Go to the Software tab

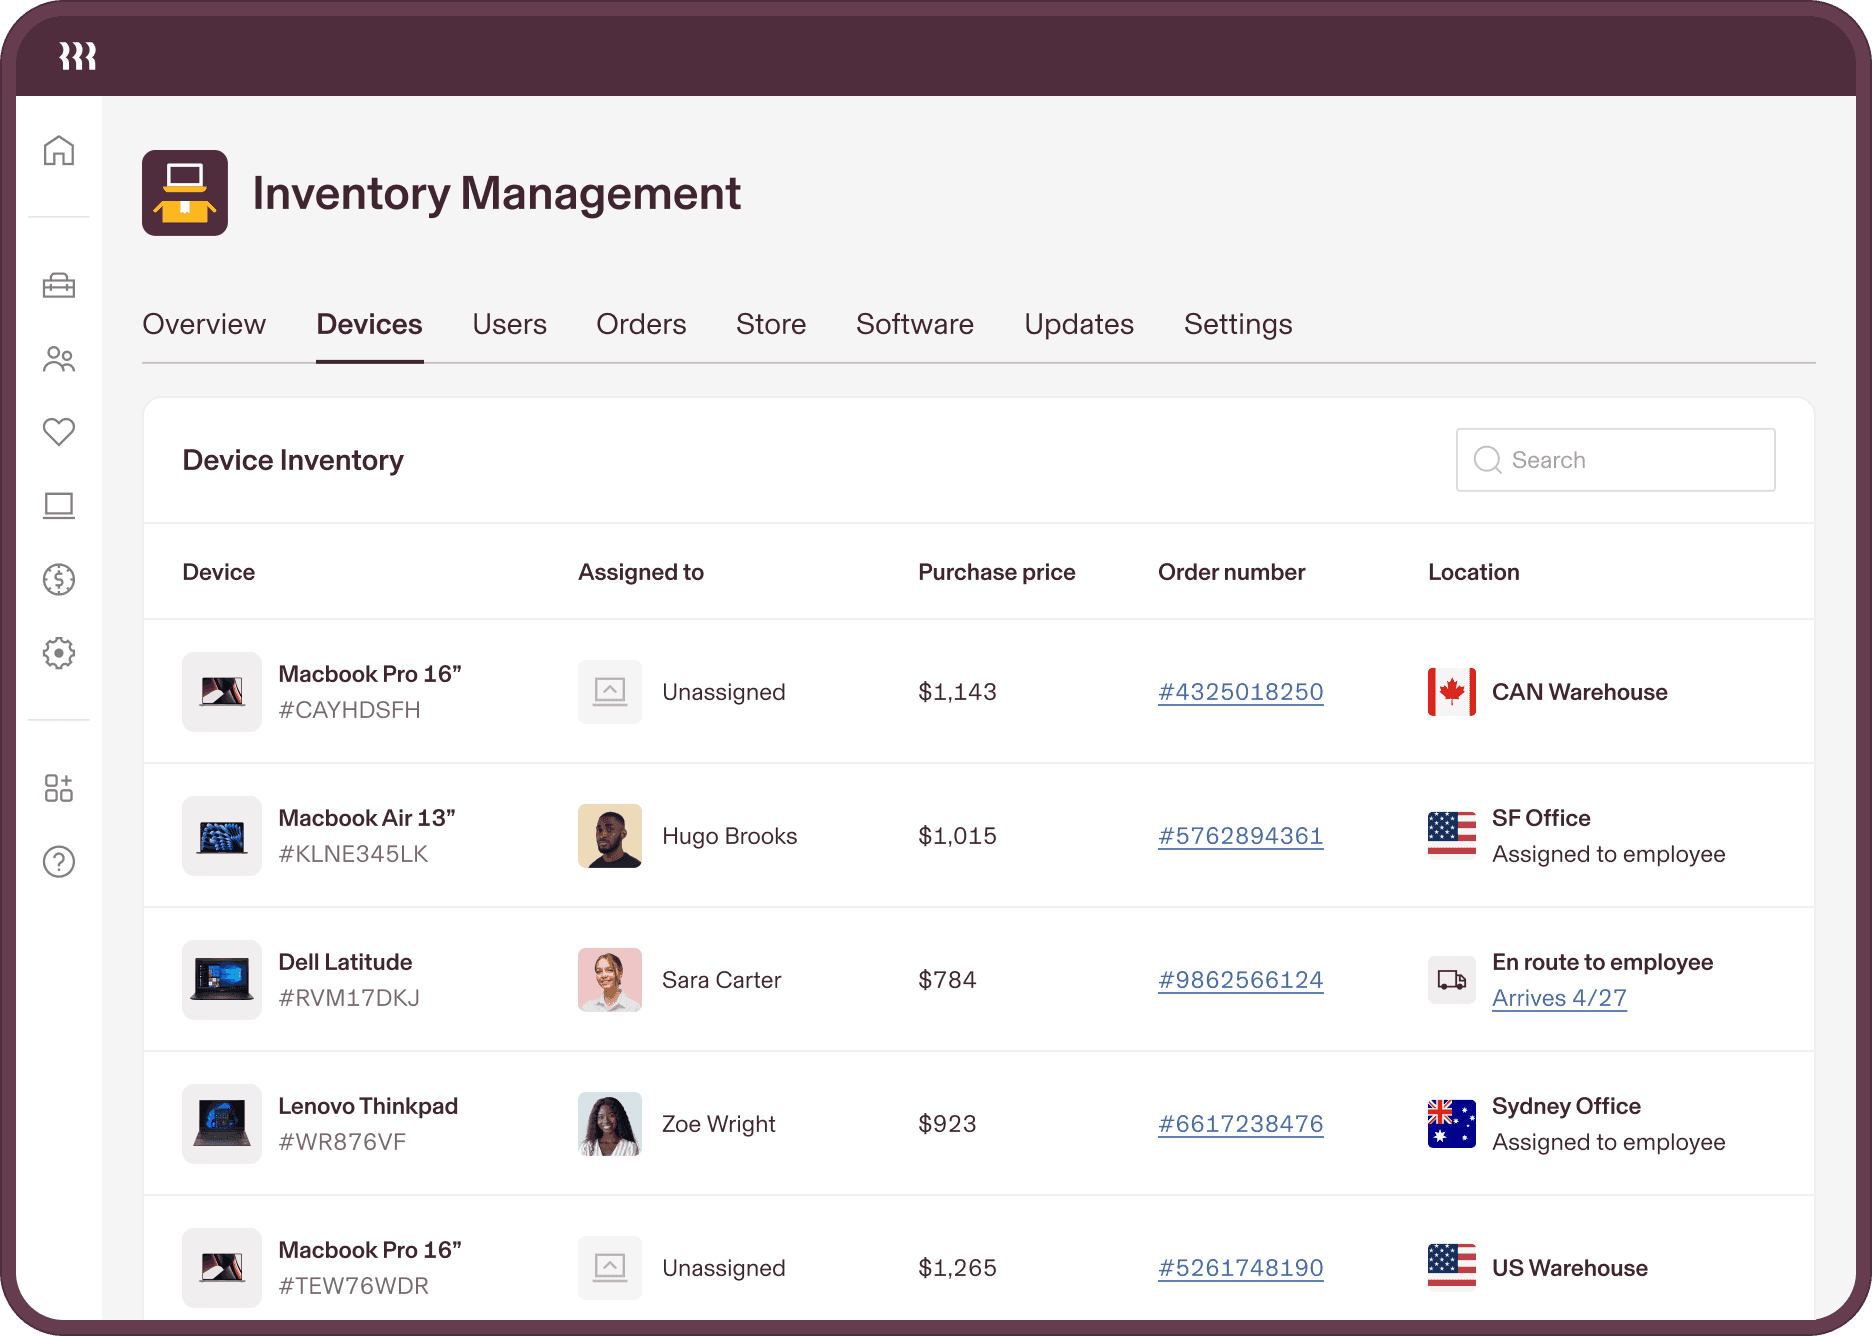click(x=914, y=324)
